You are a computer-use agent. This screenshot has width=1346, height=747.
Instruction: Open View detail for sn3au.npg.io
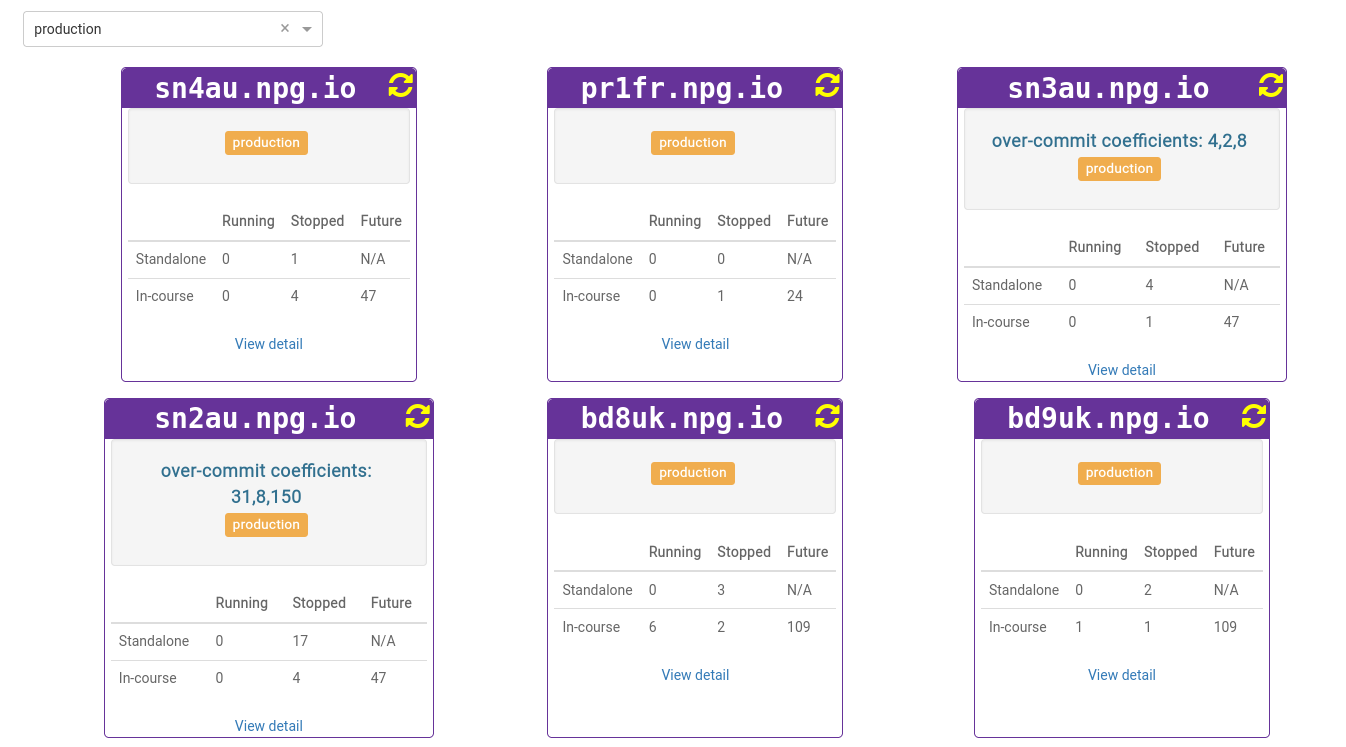coord(1122,370)
